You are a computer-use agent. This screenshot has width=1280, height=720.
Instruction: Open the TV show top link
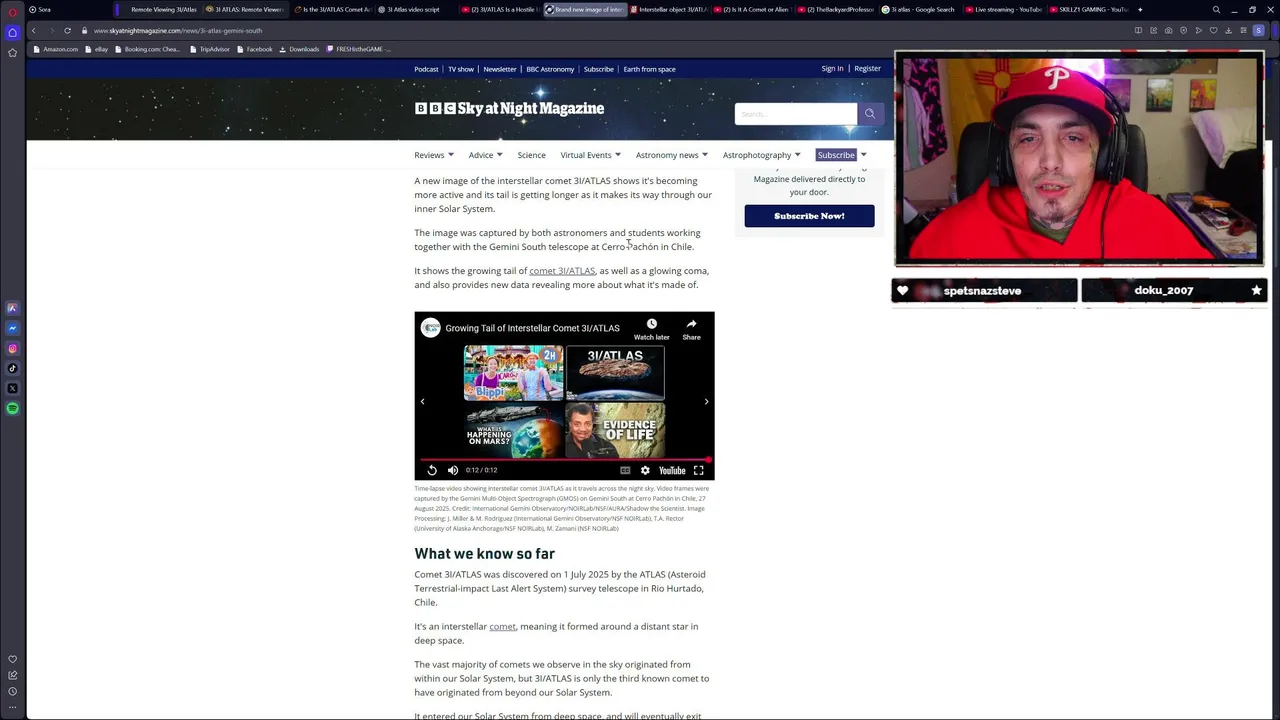pos(461,69)
